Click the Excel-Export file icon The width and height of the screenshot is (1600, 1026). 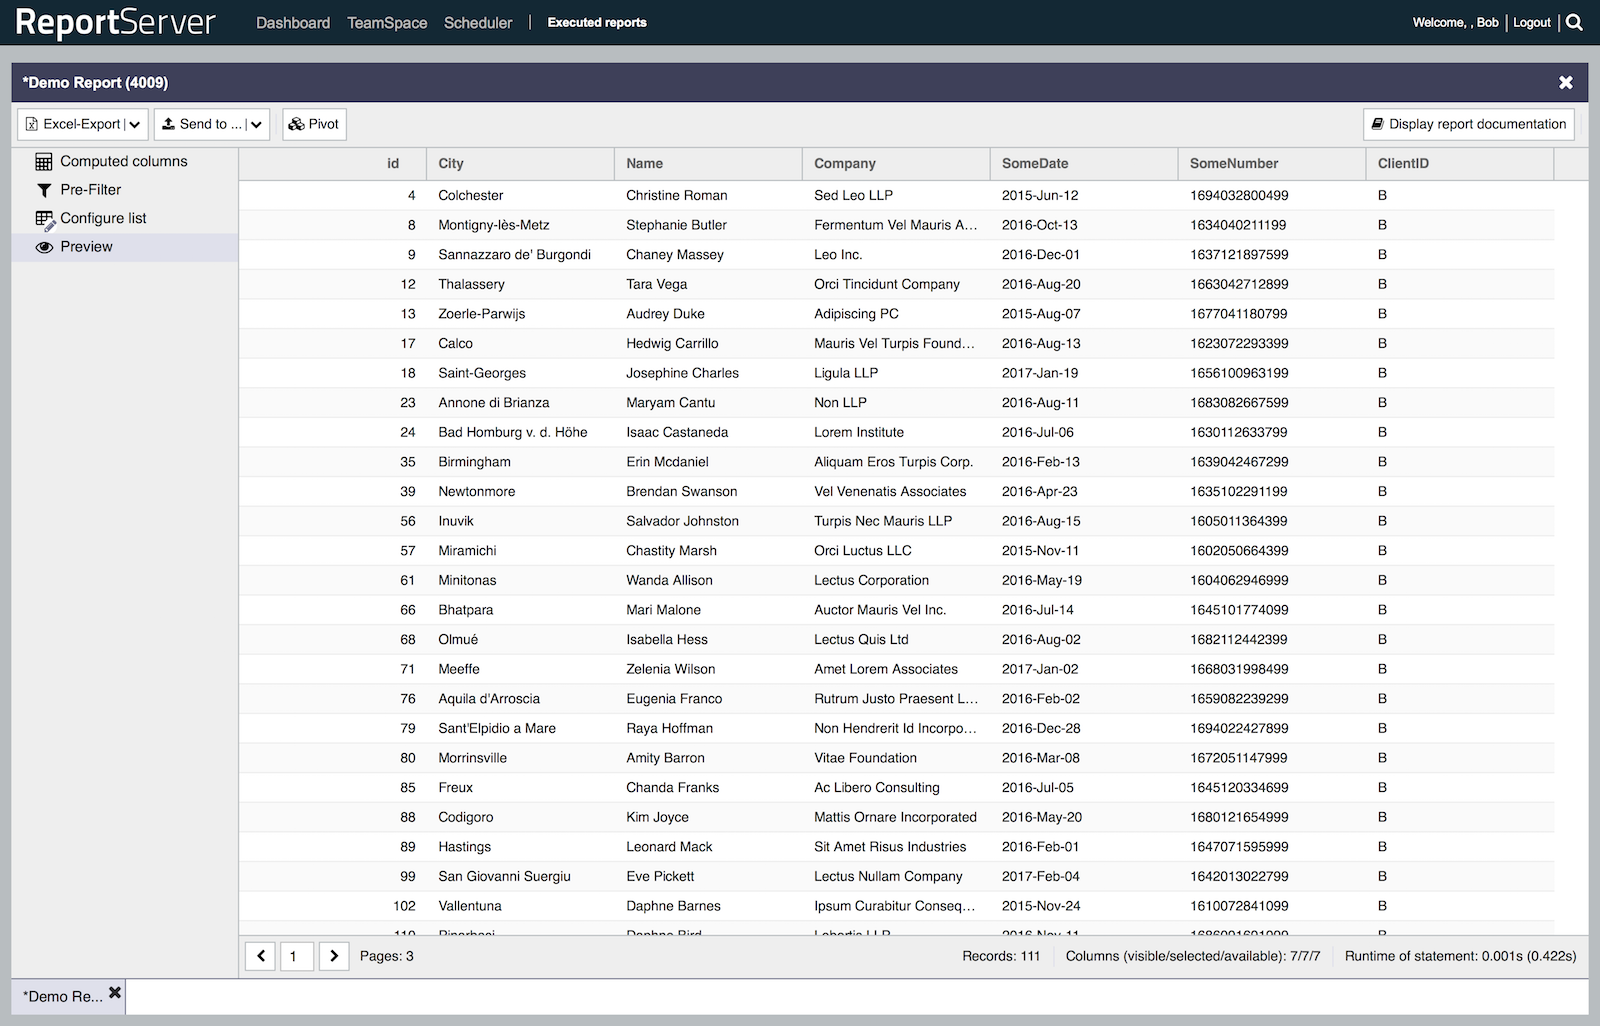coord(32,124)
